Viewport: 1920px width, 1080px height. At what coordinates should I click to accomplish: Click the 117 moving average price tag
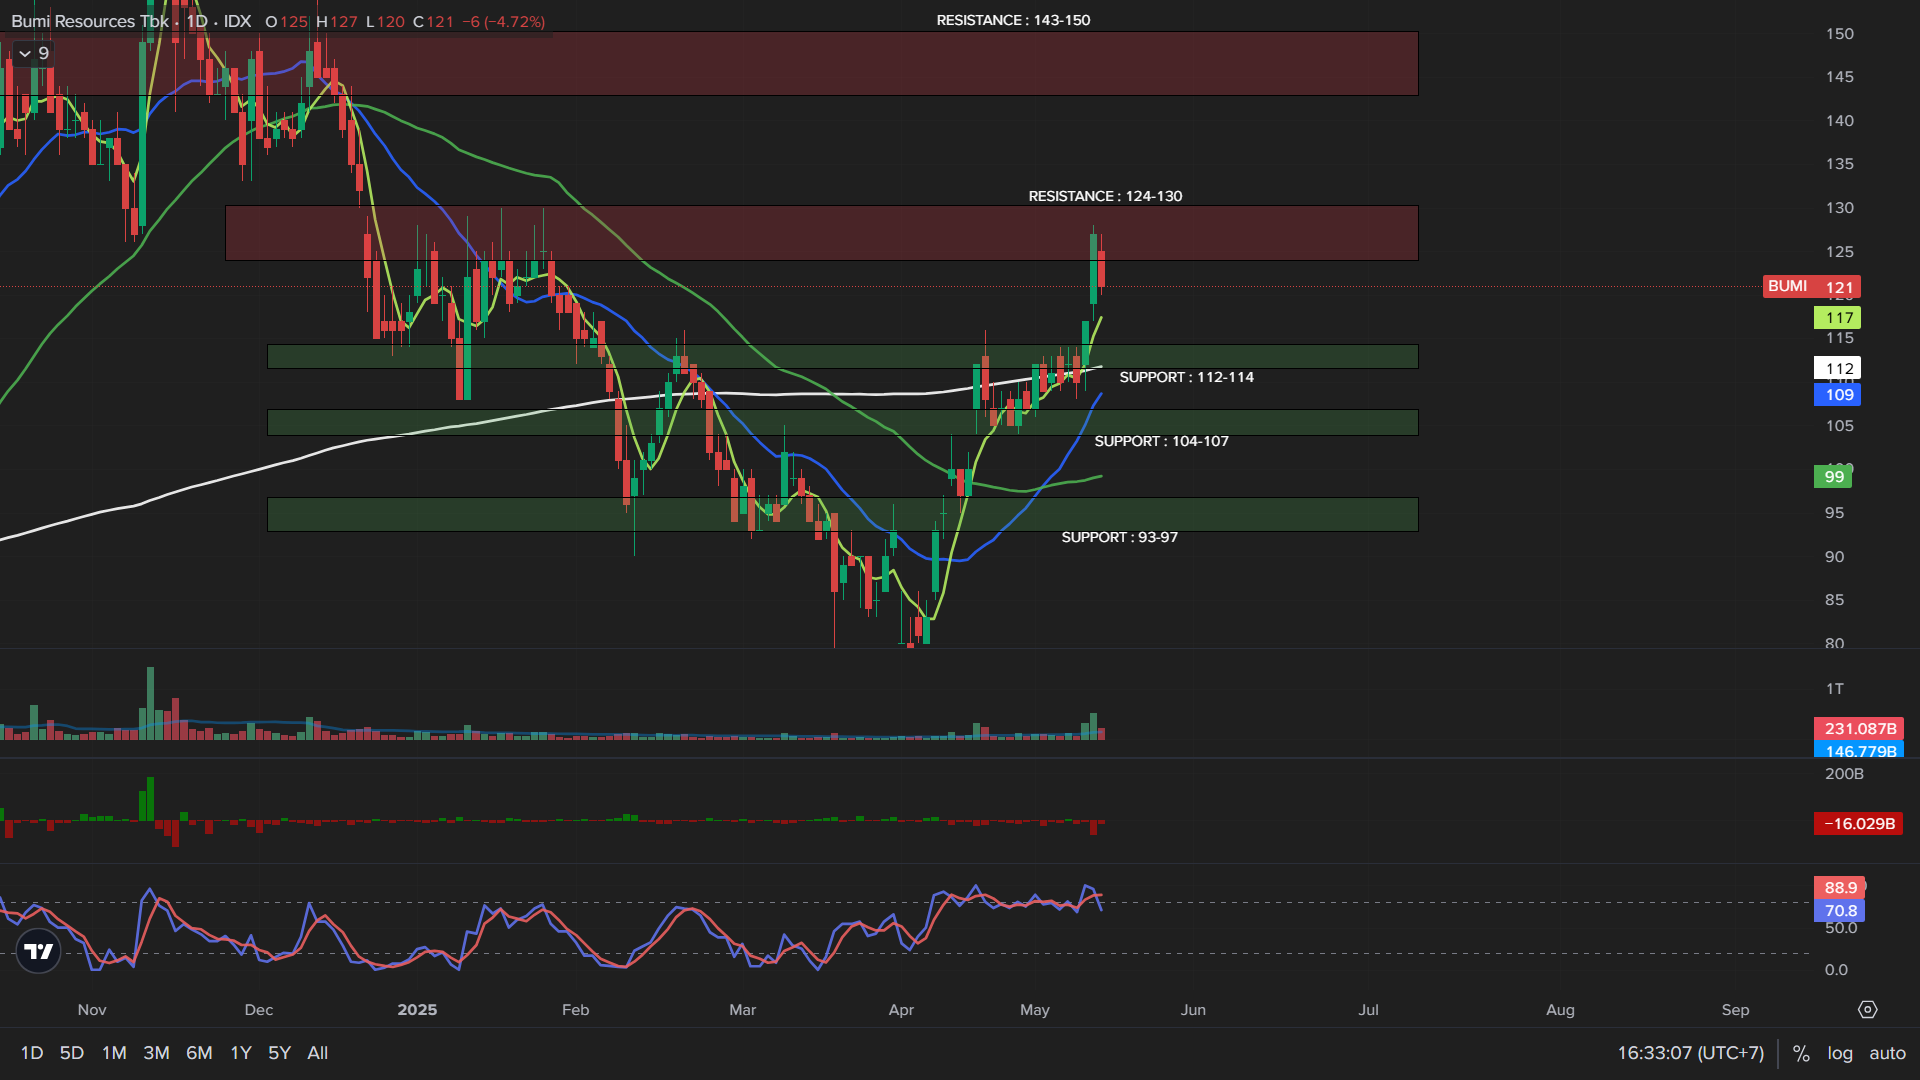pyautogui.click(x=1838, y=318)
